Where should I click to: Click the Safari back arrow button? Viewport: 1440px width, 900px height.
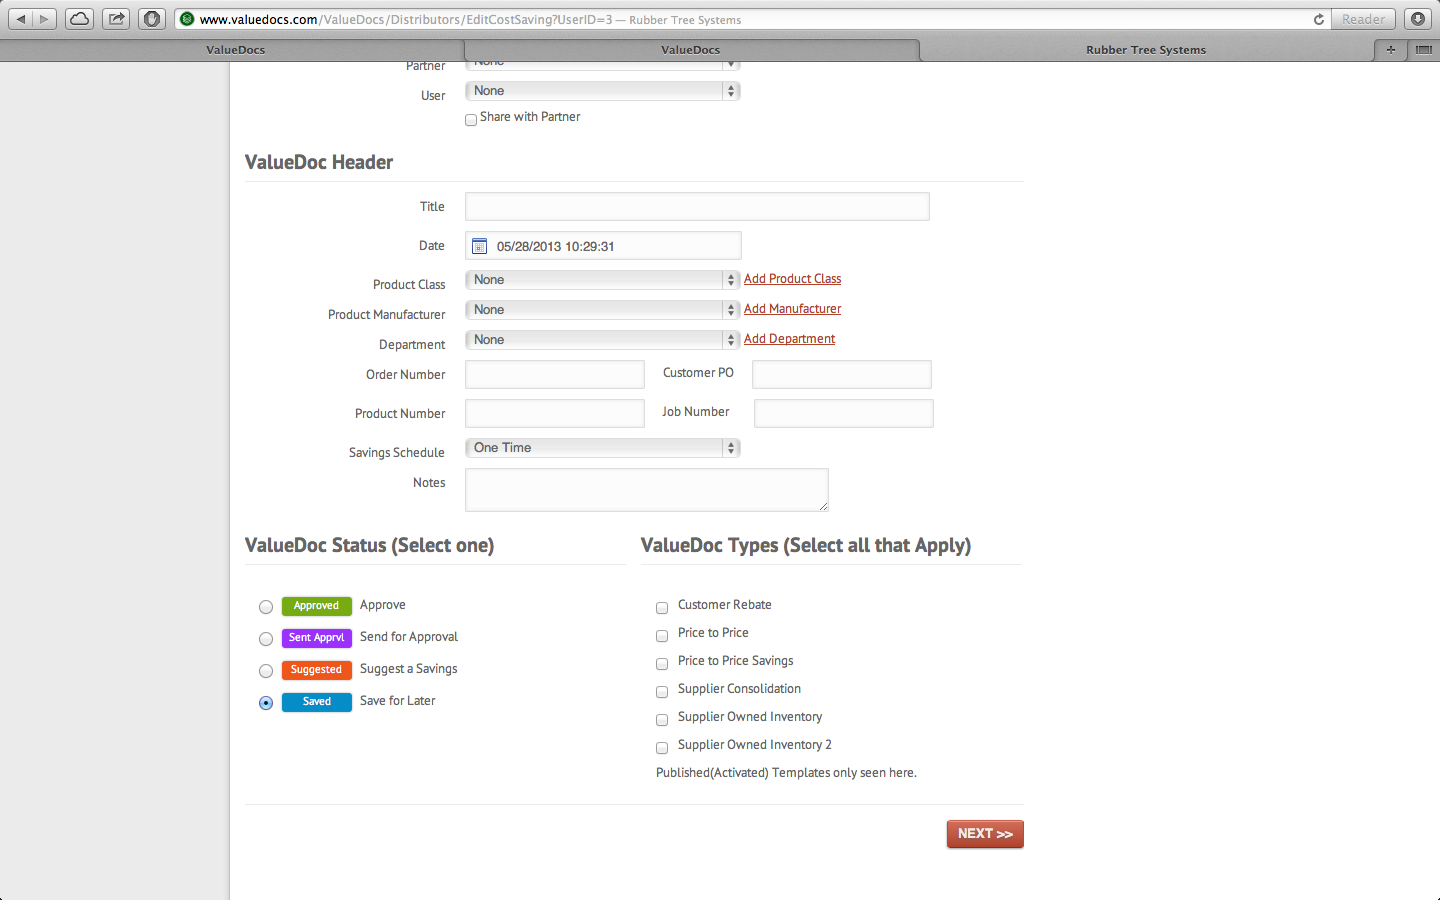pos(21,19)
